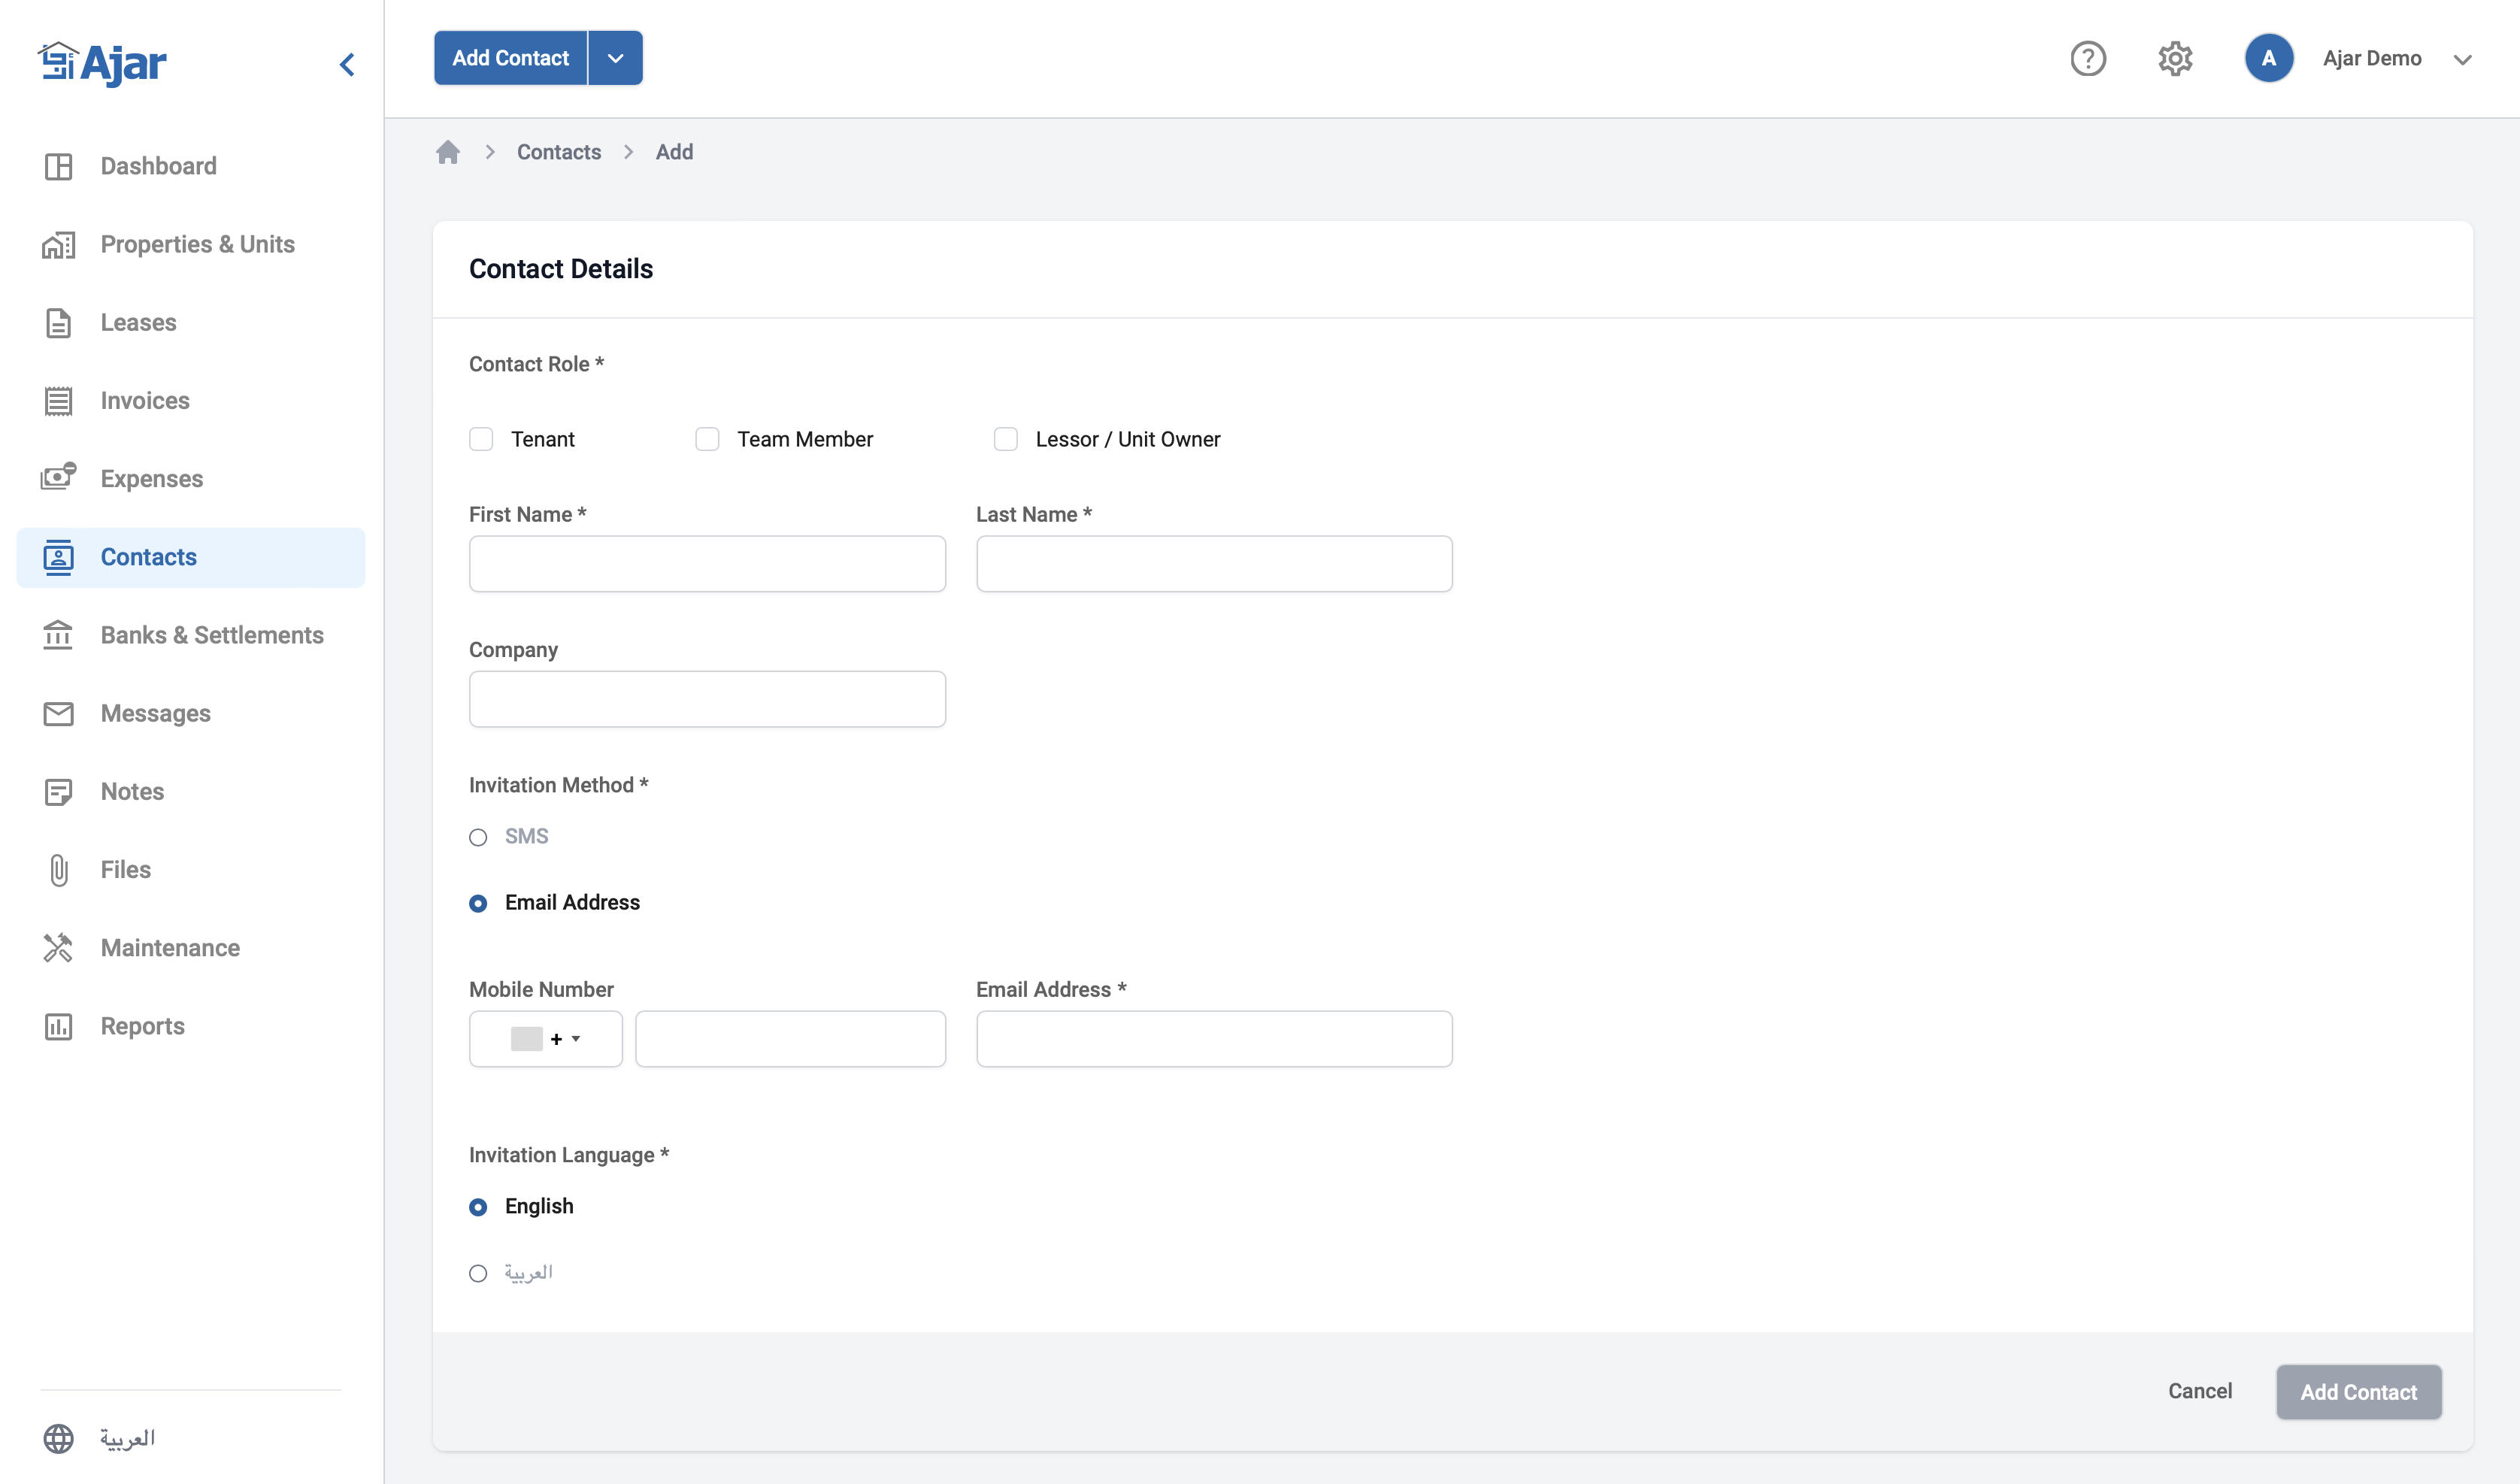Click the Files paperclip icon
2520x1484 pixels.
[58, 870]
